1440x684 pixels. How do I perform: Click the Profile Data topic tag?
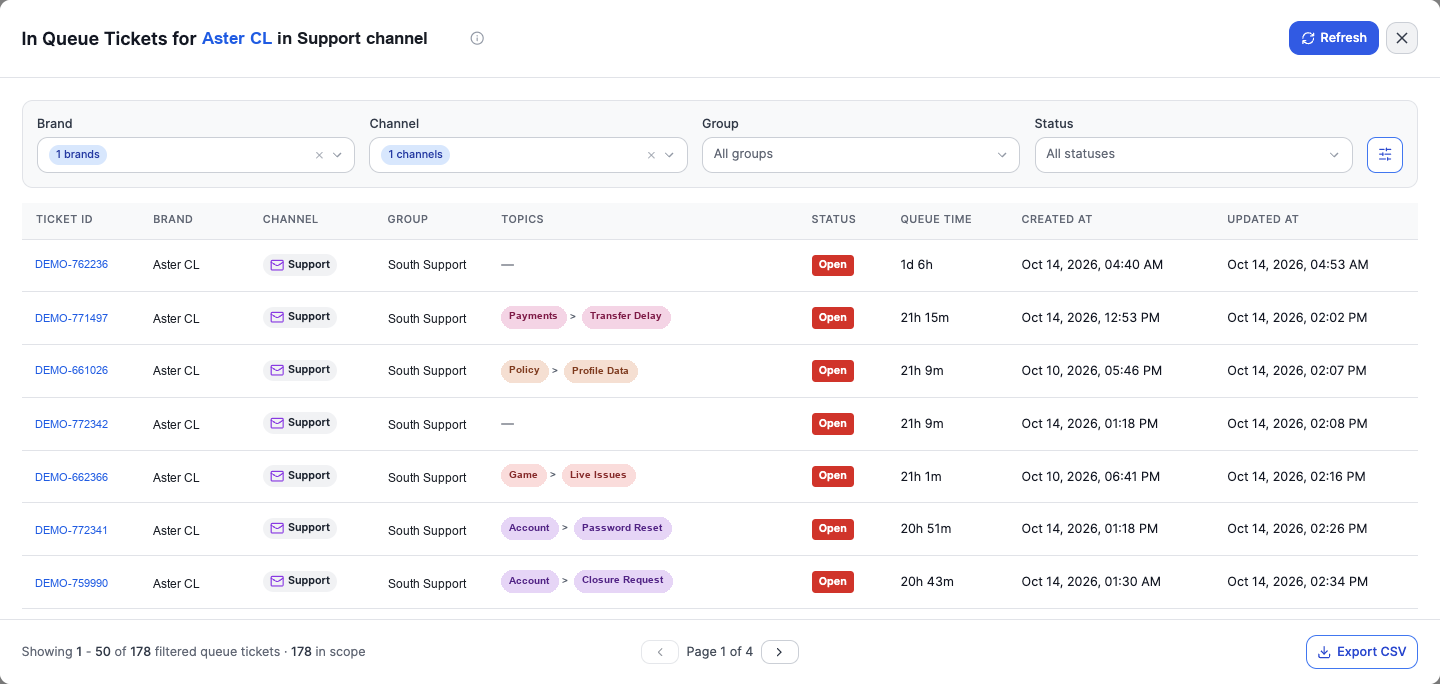601,371
